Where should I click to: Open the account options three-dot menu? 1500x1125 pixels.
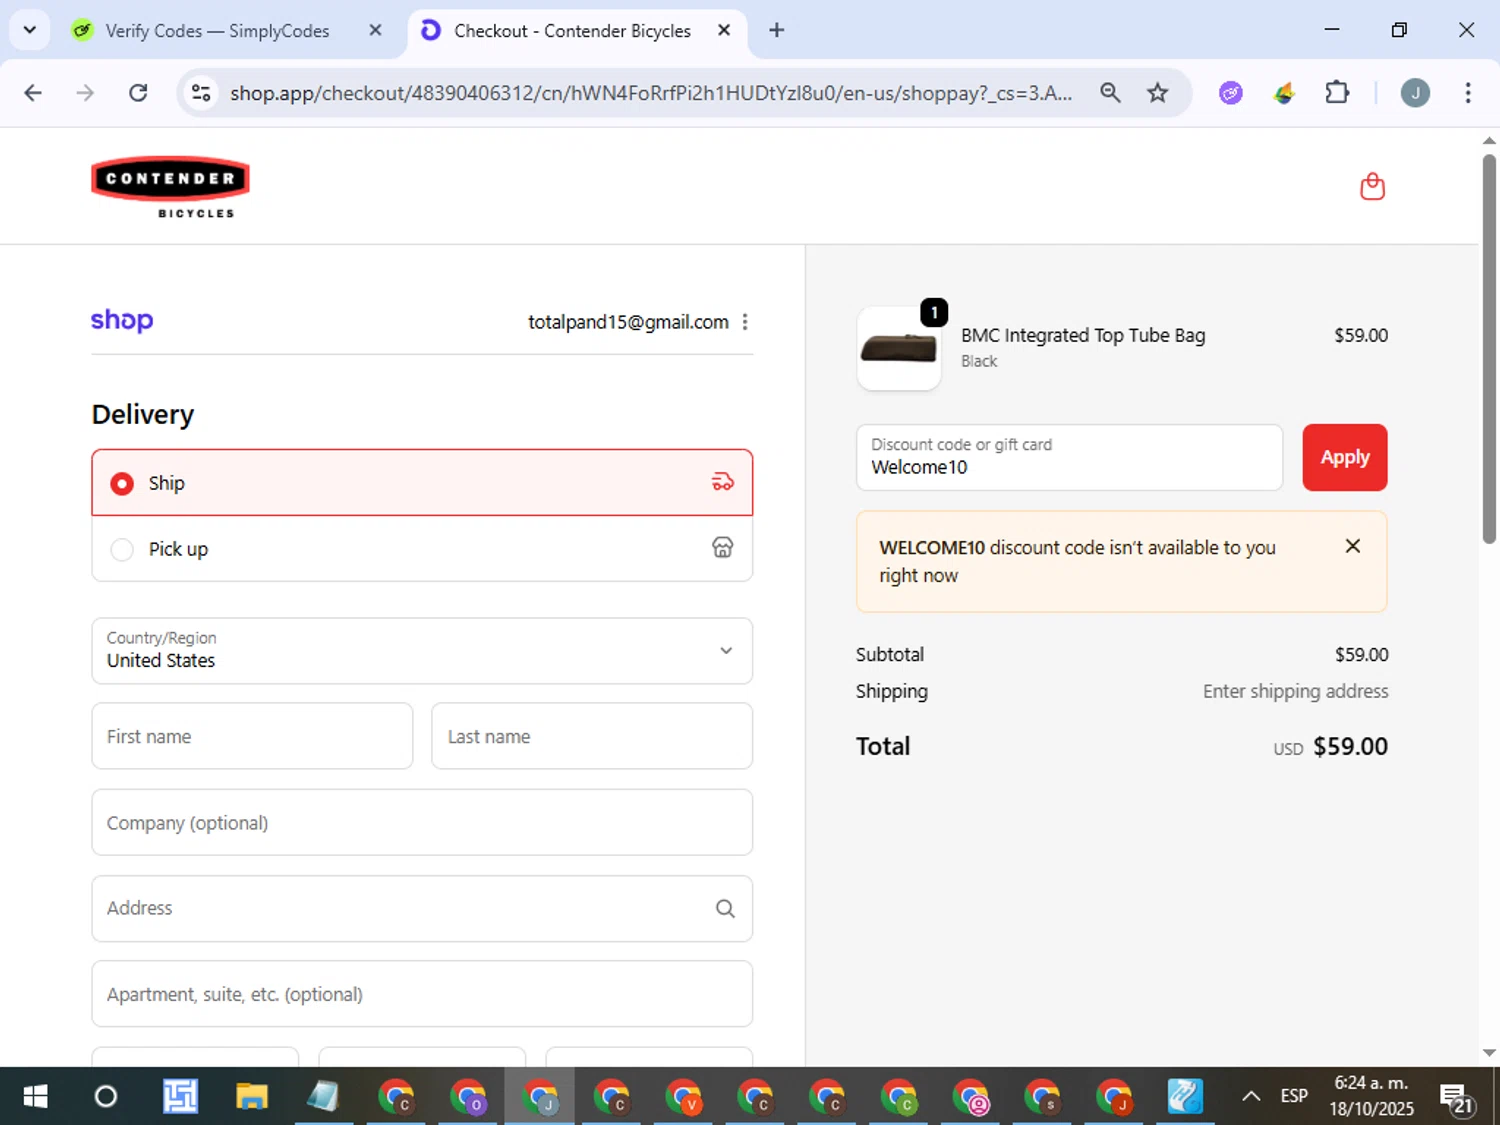[x=745, y=322]
